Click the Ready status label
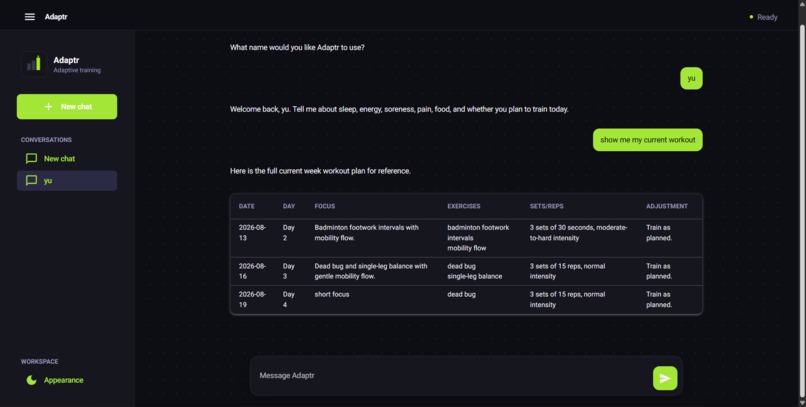 [x=767, y=17]
